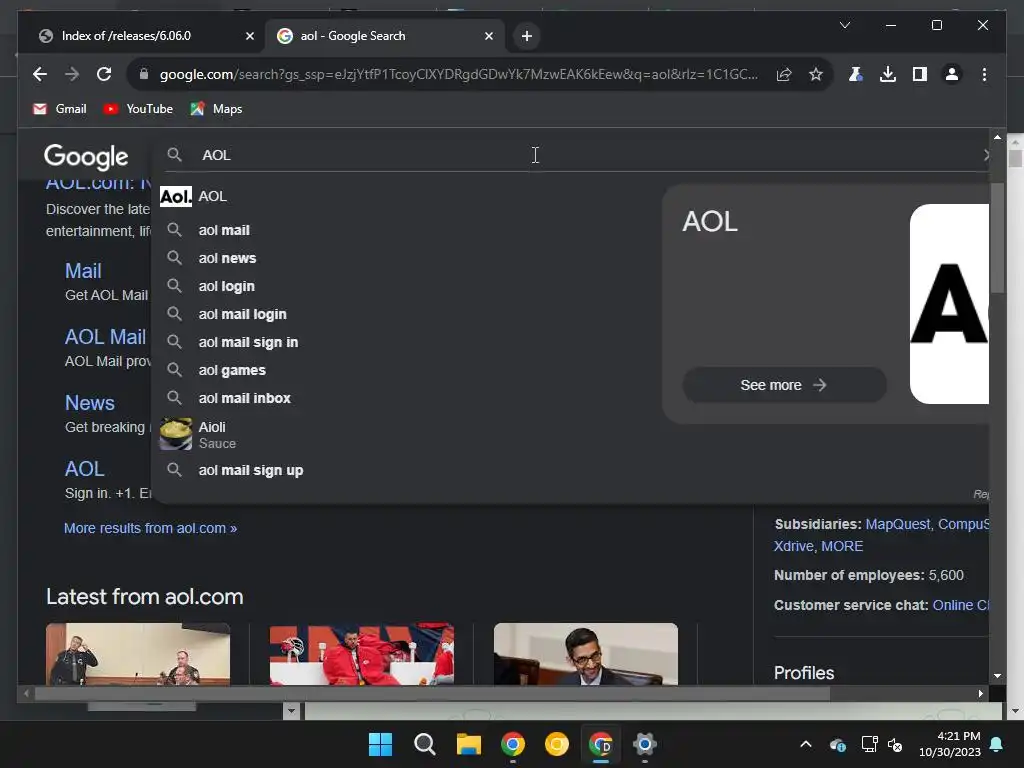Open Chrome Dev from the taskbar
The width and height of the screenshot is (1024, 768).
601,744
